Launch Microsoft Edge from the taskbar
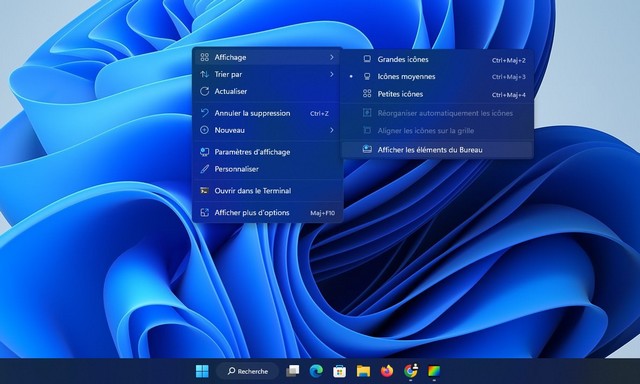Screen dimensions: 640x384 (316, 371)
